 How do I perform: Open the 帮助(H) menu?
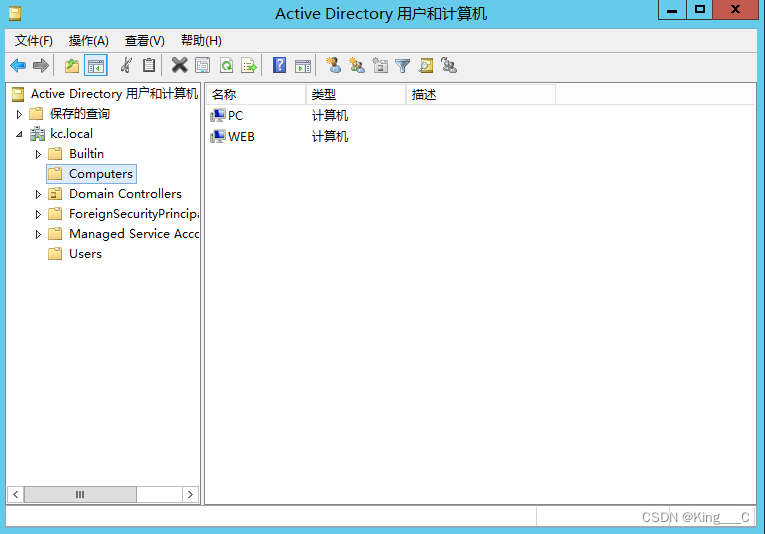pos(201,40)
